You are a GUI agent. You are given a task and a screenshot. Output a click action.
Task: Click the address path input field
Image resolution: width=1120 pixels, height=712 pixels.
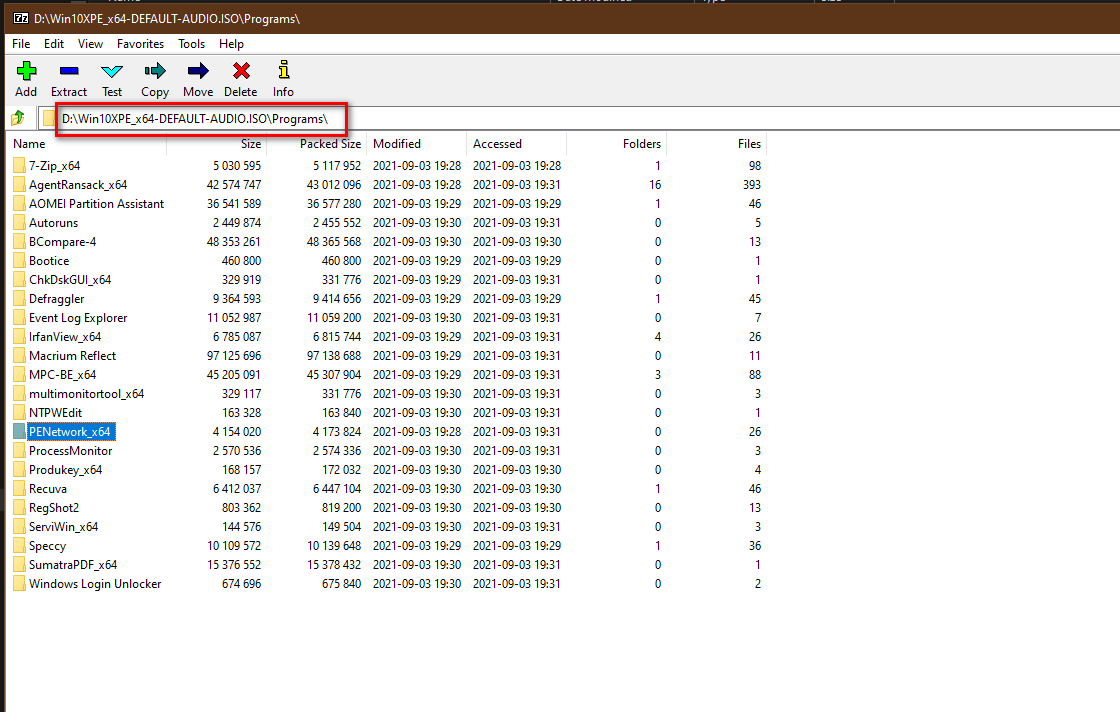pos(579,119)
